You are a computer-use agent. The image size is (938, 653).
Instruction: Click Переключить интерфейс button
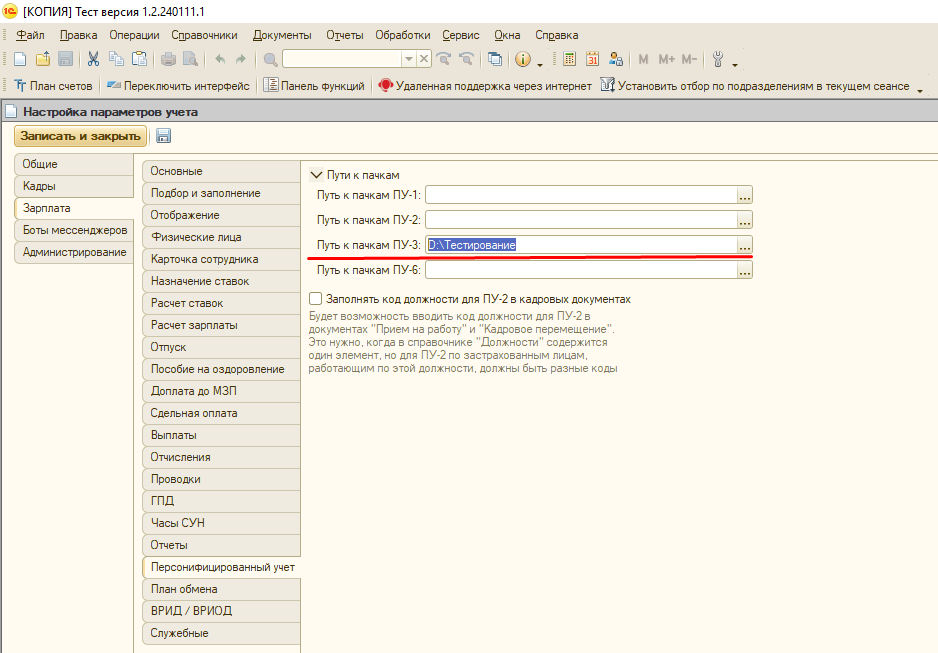(x=179, y=86)
